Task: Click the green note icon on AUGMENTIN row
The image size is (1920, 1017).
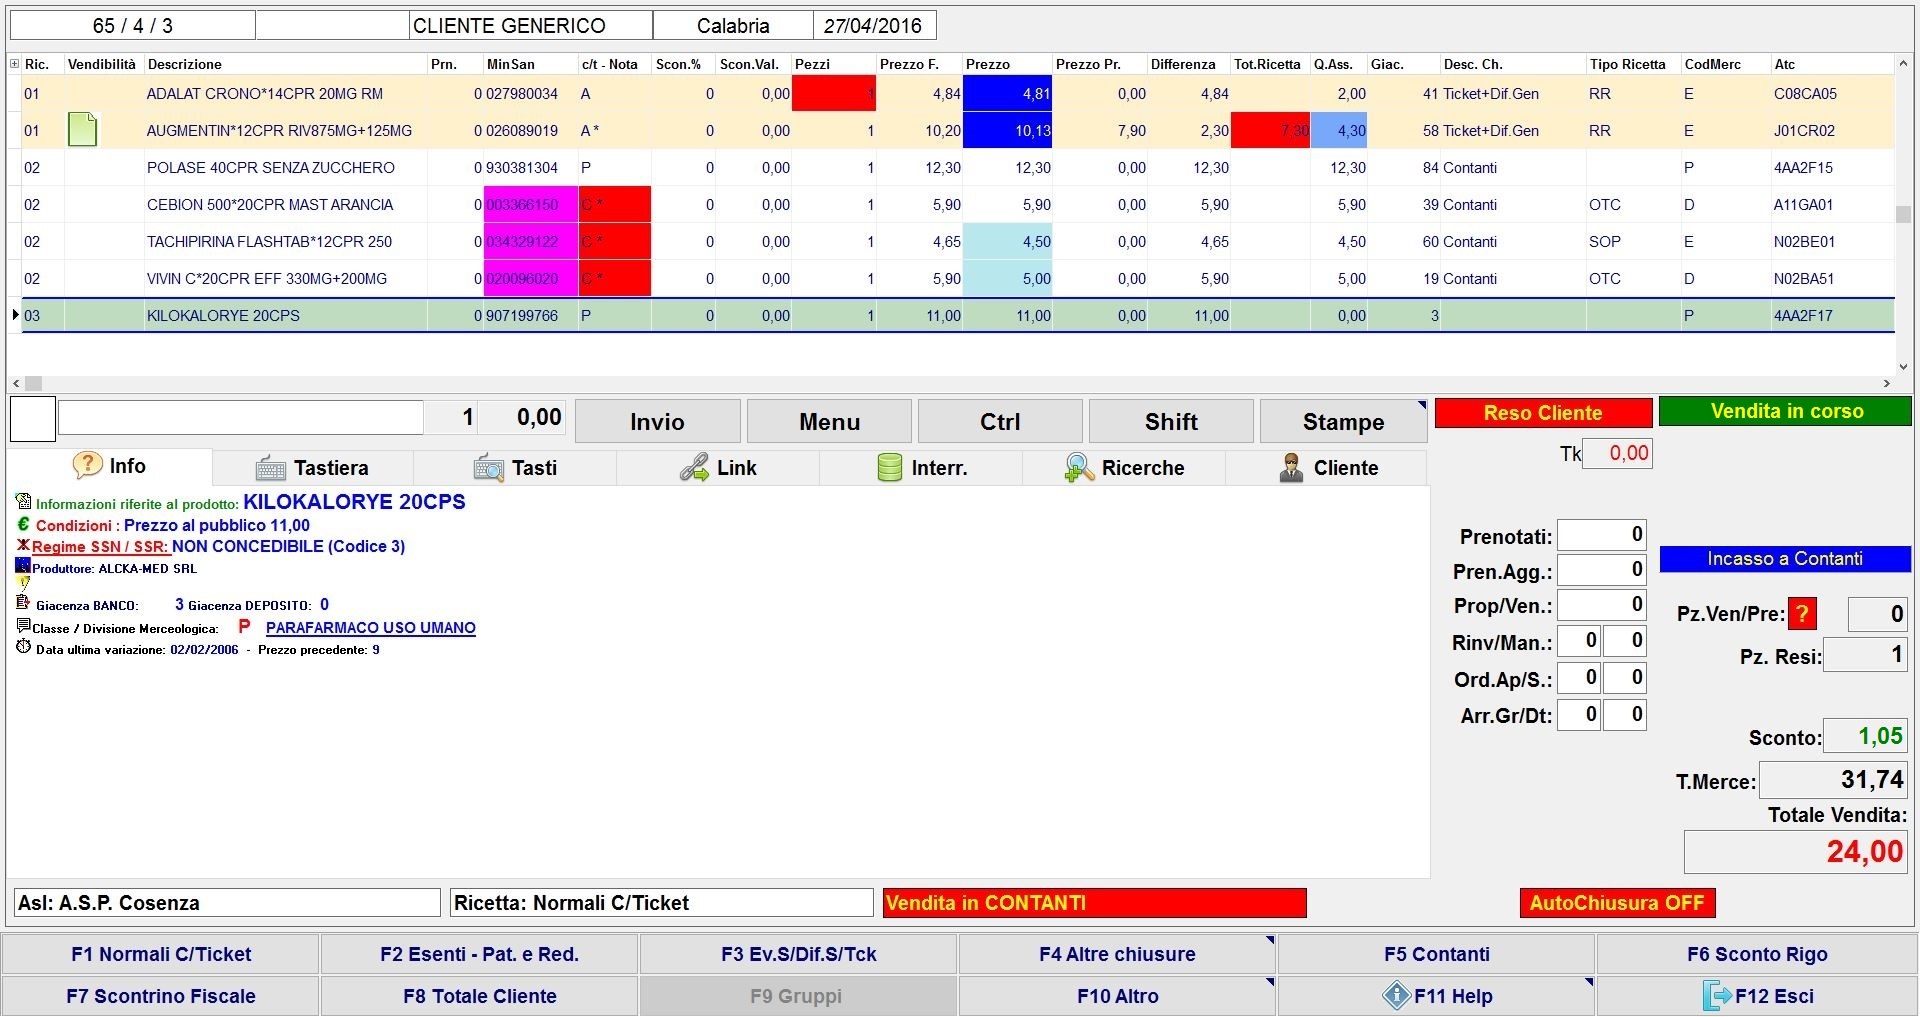Action: (82, 130)
